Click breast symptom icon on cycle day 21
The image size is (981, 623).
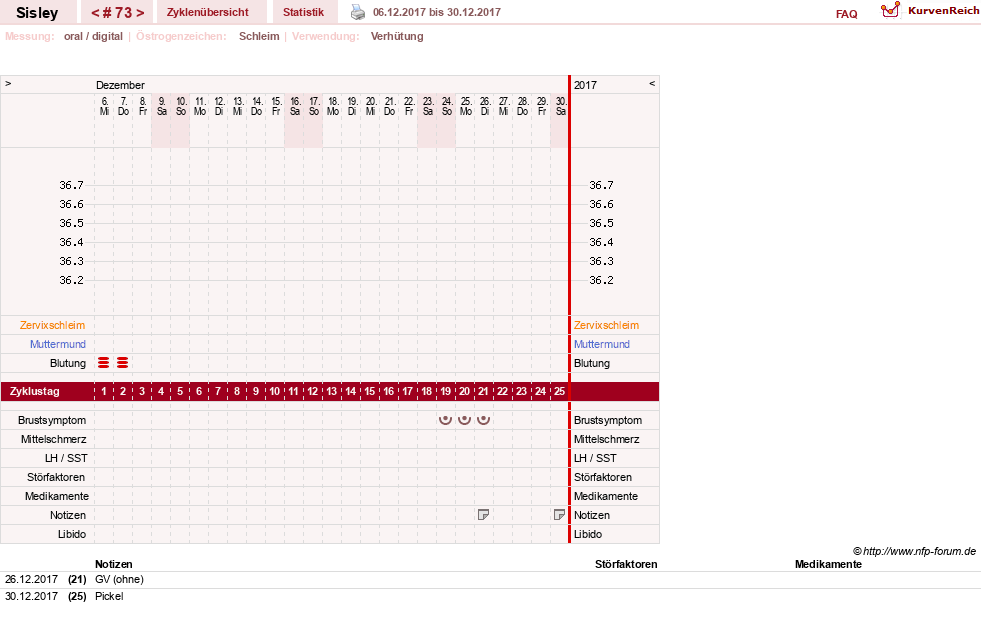(483, 420)
